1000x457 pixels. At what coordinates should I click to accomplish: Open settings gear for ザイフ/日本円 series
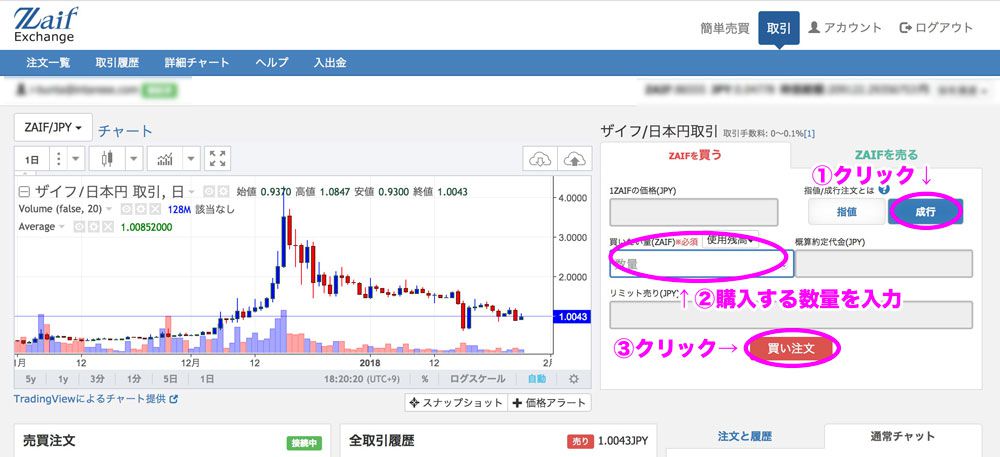(224, 191)
